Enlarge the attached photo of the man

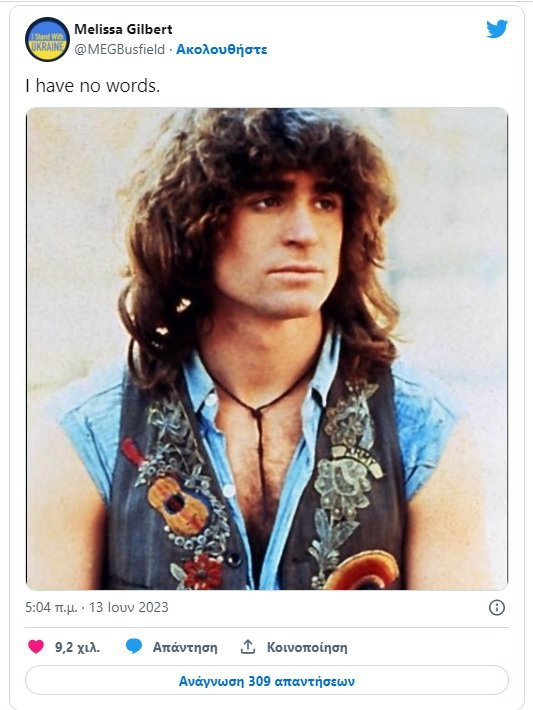267,349
